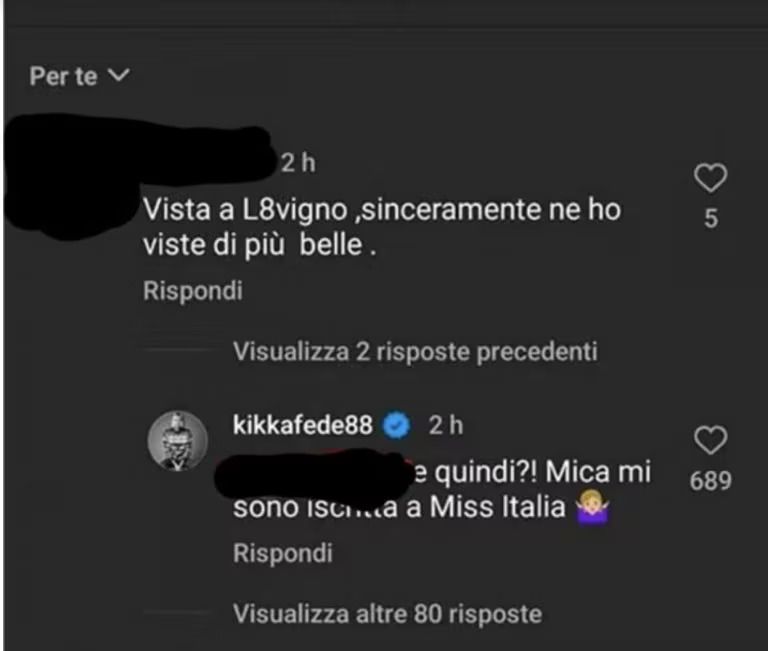Screen dimensions: 768x651
Task: Expand "Visualizza altre 80 risposte"
Action: coord(387,614)
